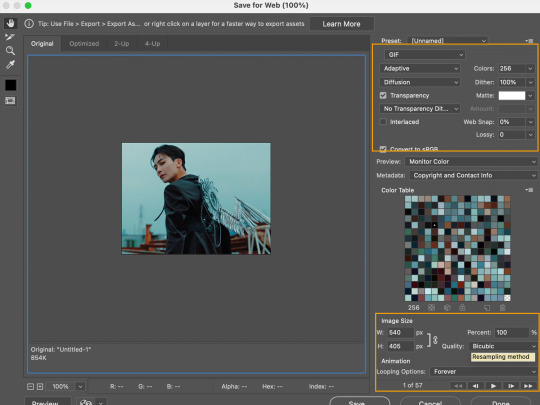
Task: Open the zoom level dropdown arrow
Action: [x=80, y=386]
